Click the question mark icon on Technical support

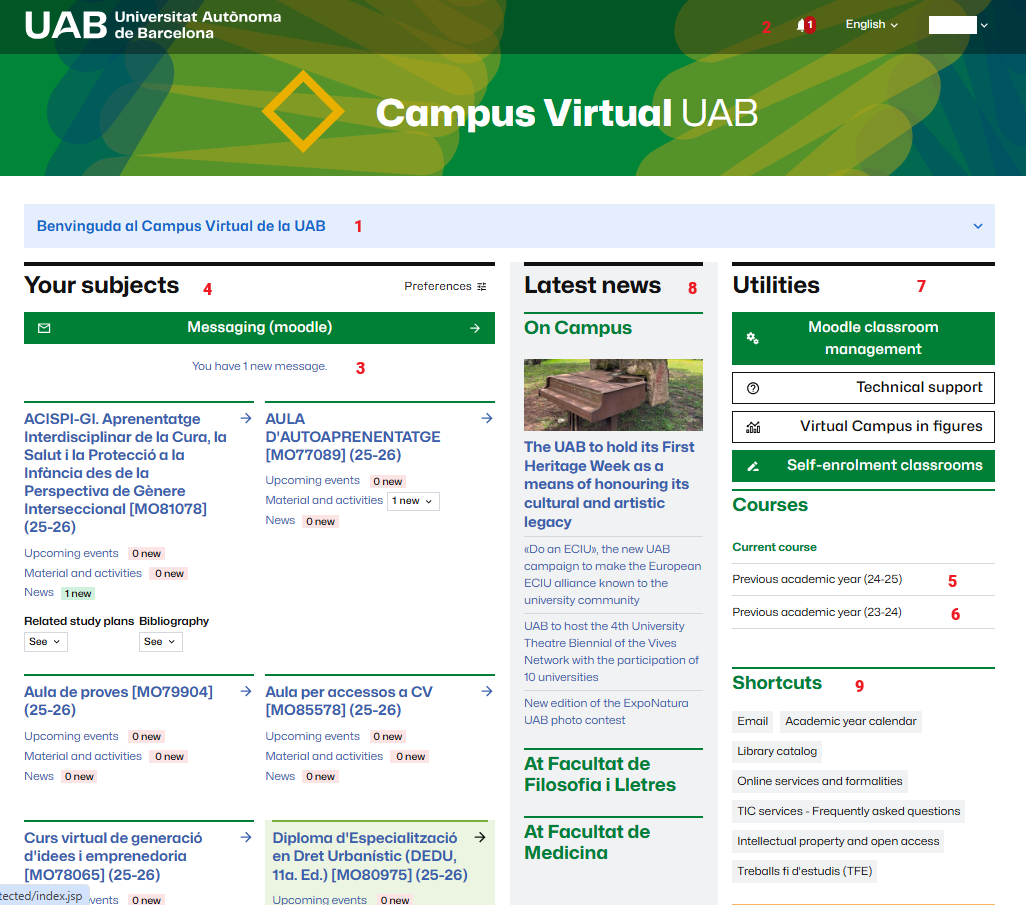pos(753,388)
